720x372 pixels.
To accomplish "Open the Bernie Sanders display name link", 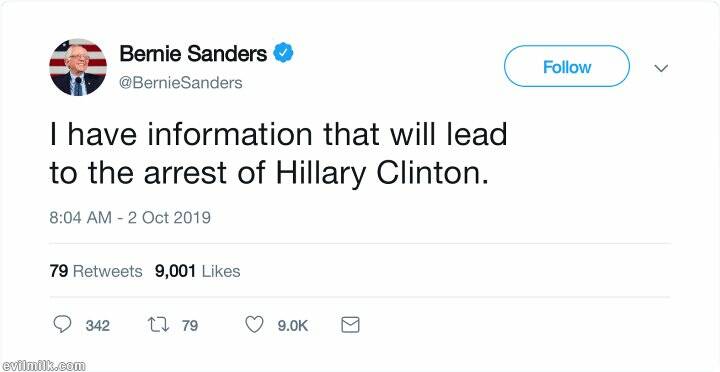I will coord(193,54).
